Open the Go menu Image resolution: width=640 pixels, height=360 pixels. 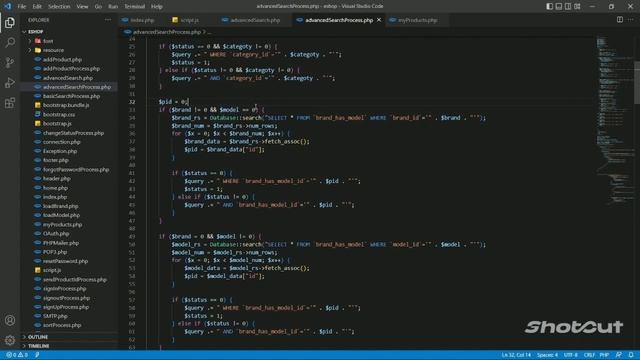pyautogui.click(x=98, y=7)
